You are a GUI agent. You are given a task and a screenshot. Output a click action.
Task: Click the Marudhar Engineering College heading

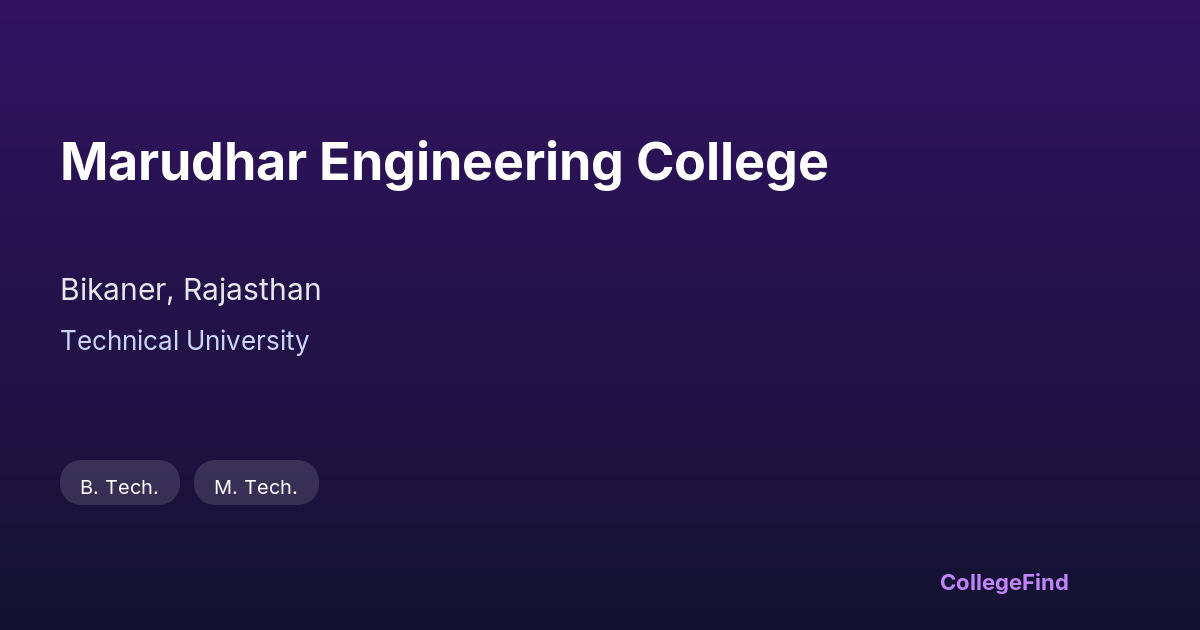(444, 162)
